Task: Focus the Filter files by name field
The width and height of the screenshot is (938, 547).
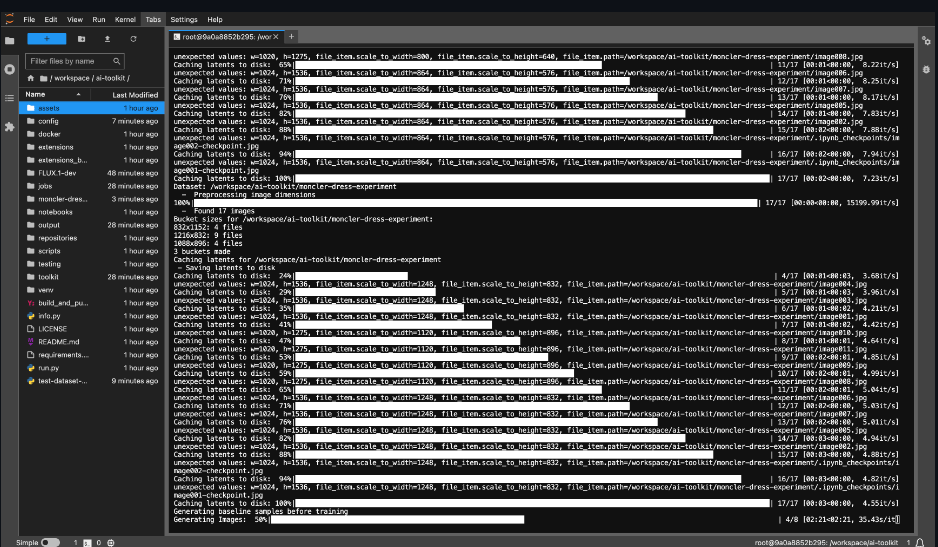Action: tap(75, 61)
